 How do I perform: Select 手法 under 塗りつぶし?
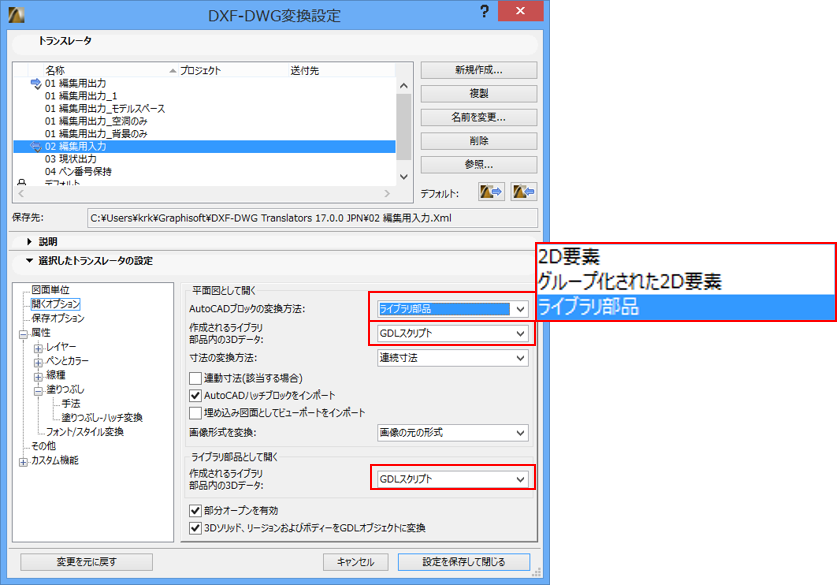tap(70, 404)
